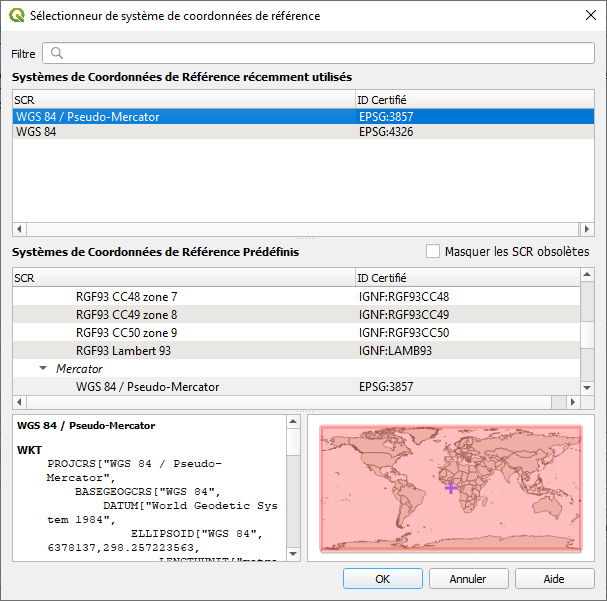
Task: Select the WGS 84 row in the recently used list
Action: pos(304,132)
